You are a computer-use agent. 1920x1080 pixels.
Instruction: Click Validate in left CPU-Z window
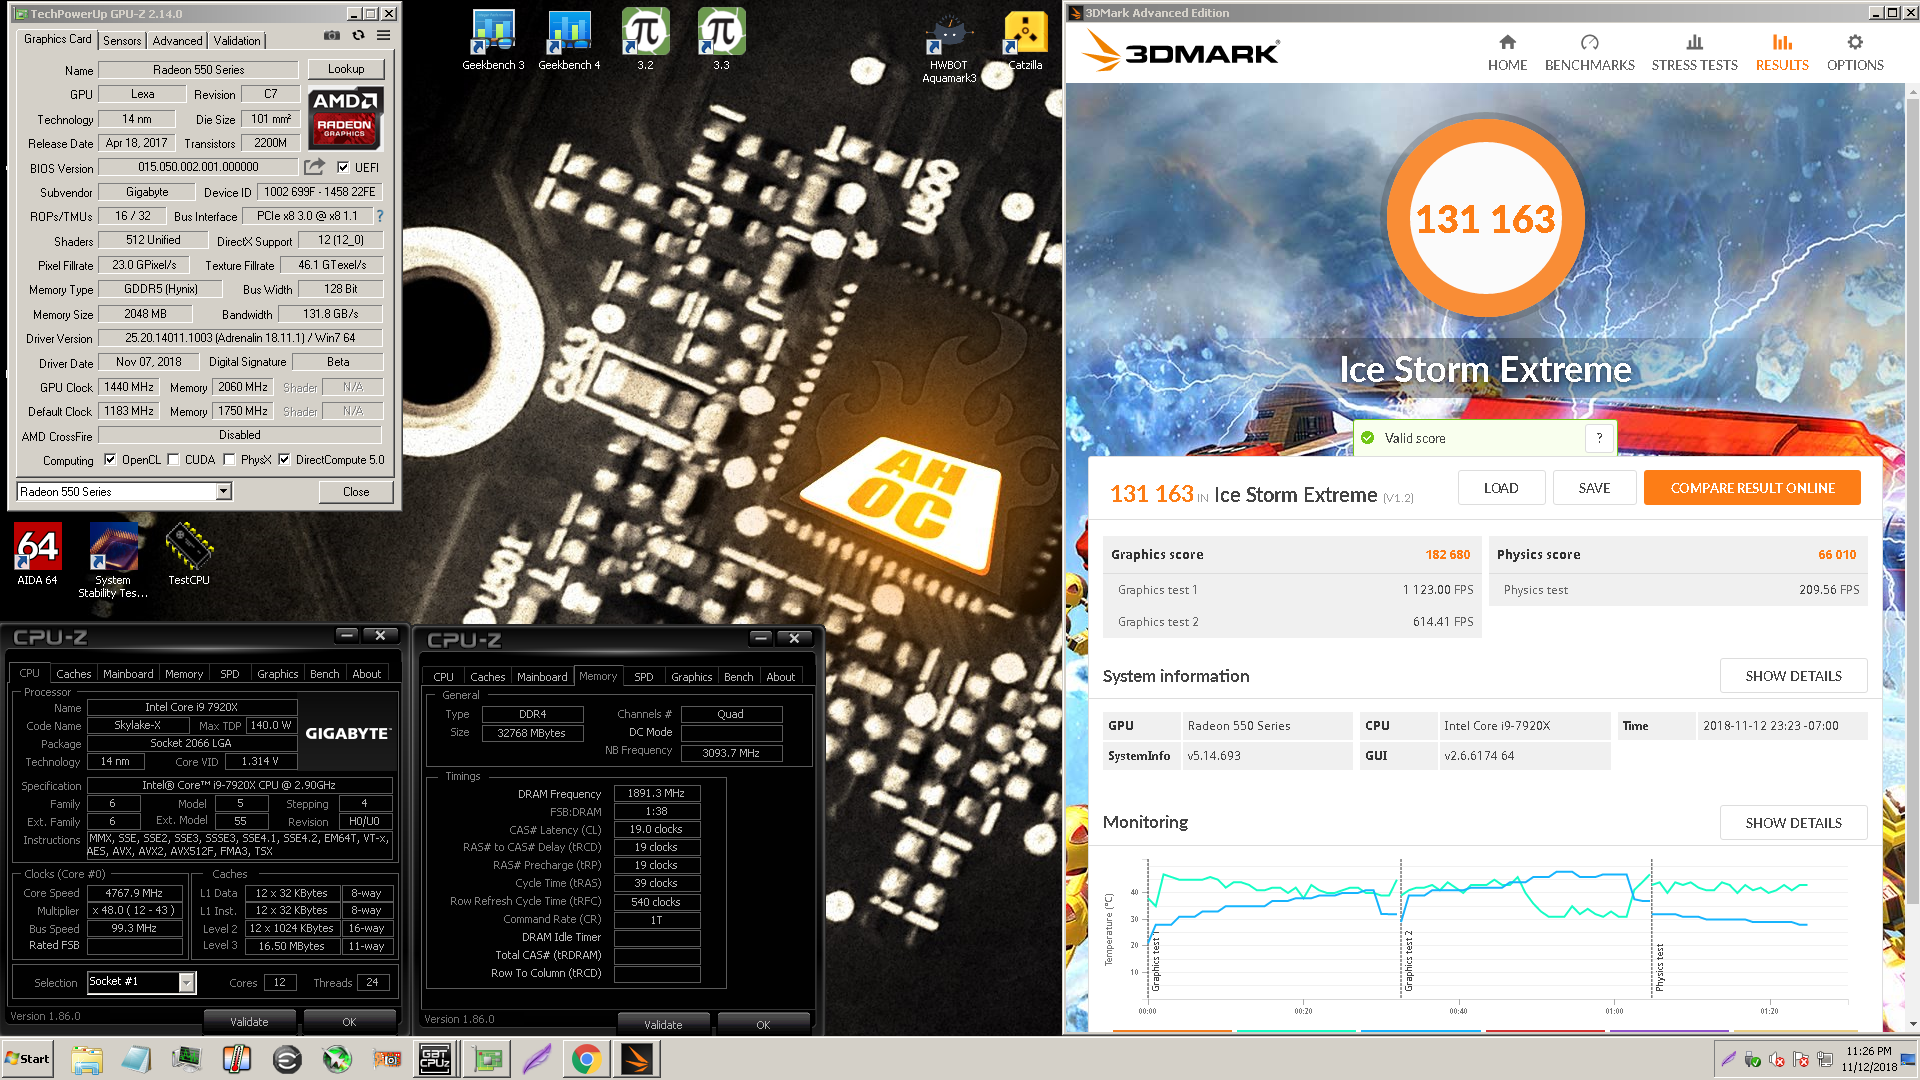pyautogui.click(x=250, y=1022)
